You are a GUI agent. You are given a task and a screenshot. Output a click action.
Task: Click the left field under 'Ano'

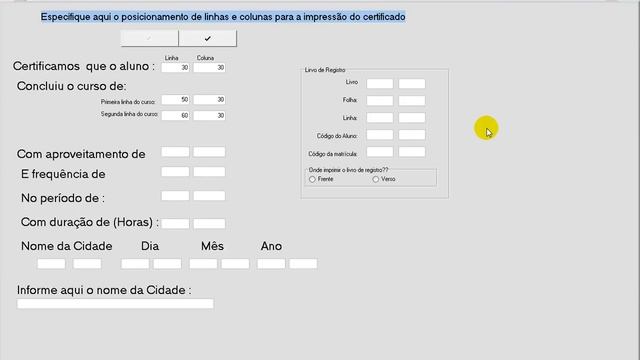pos(271,264)
